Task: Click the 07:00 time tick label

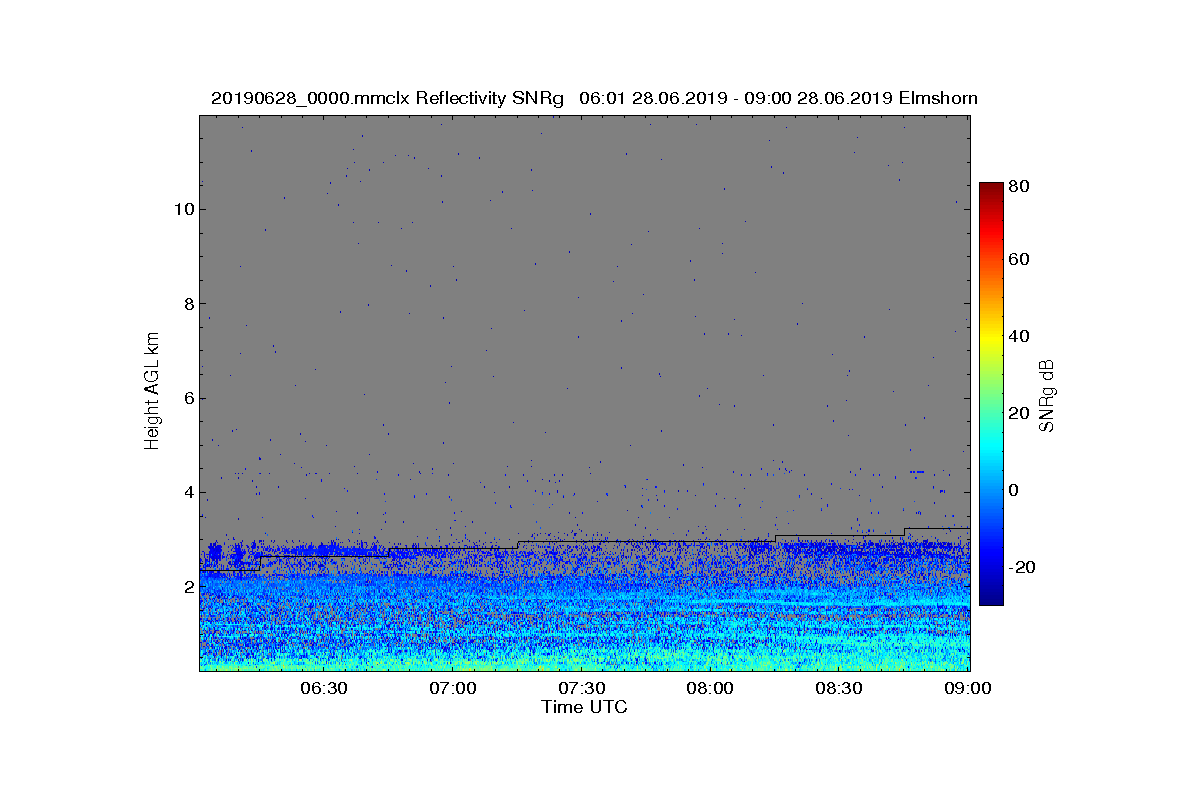Action: point(453,689)
